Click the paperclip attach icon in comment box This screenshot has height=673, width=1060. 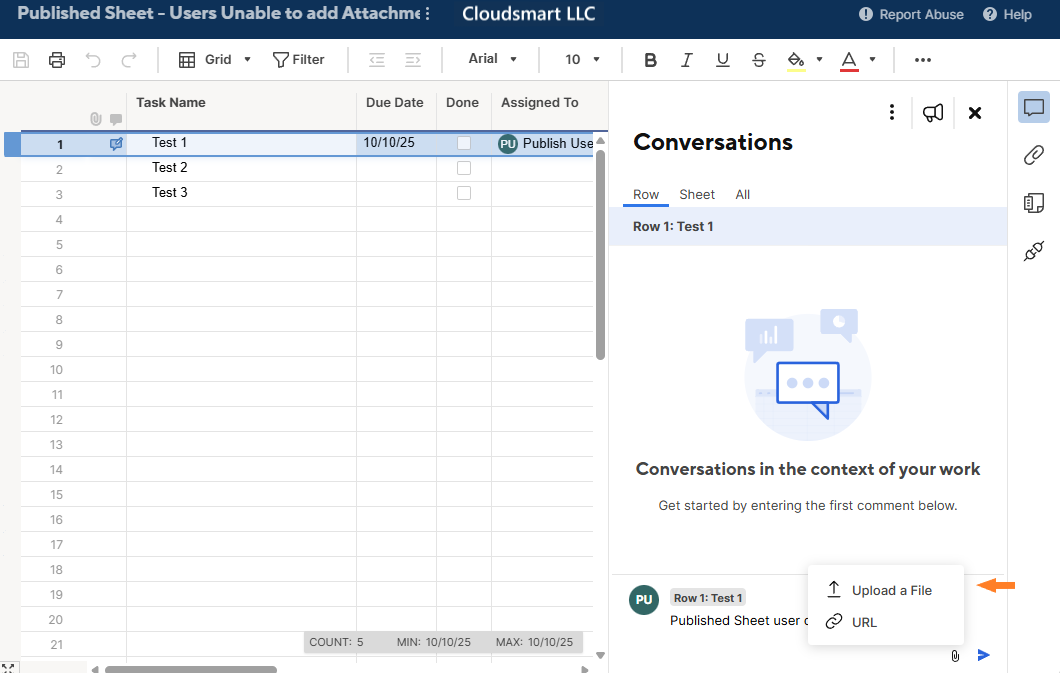(x=955, y=656)
